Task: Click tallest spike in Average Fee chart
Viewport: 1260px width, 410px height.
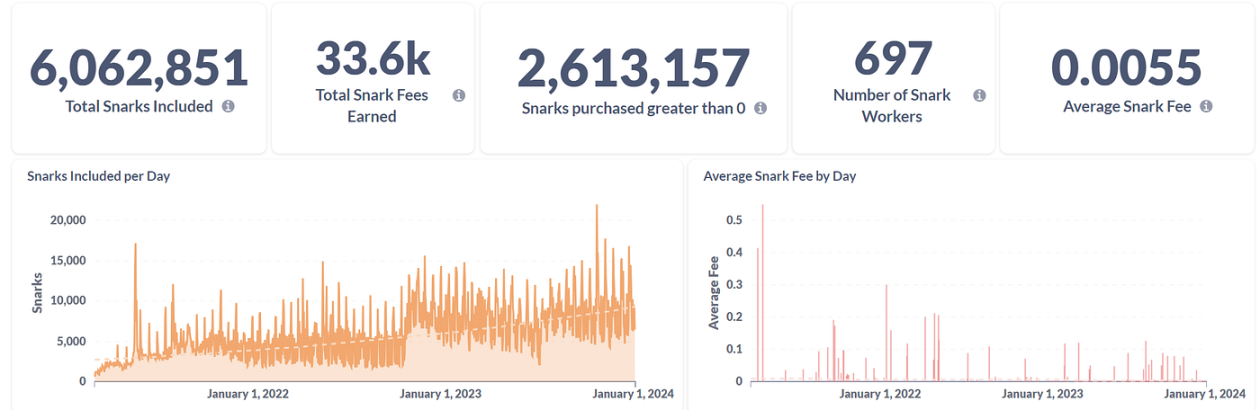Action: tap(762, 207)
